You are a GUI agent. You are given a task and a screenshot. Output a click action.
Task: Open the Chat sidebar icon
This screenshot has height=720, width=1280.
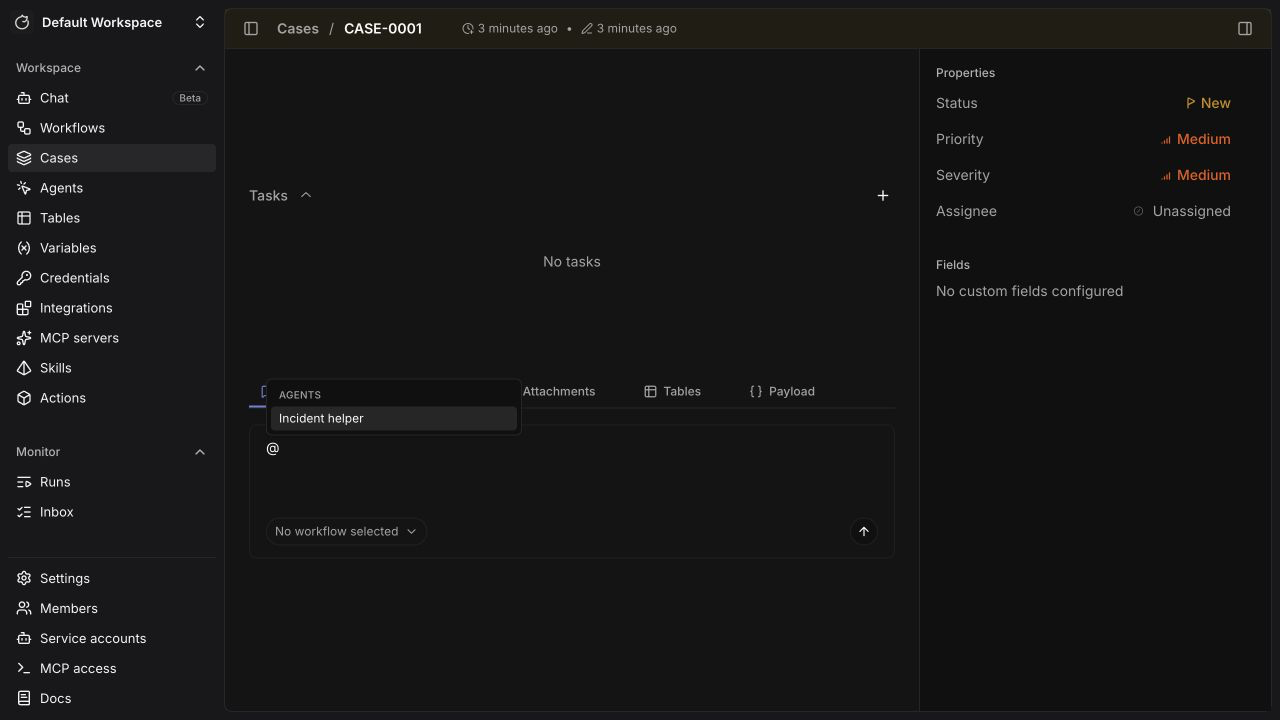(24, 98)
